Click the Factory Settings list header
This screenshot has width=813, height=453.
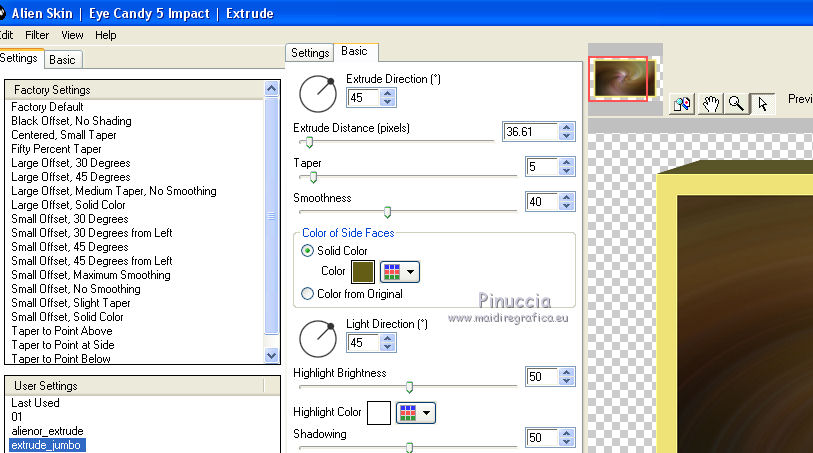coord(135,90)
